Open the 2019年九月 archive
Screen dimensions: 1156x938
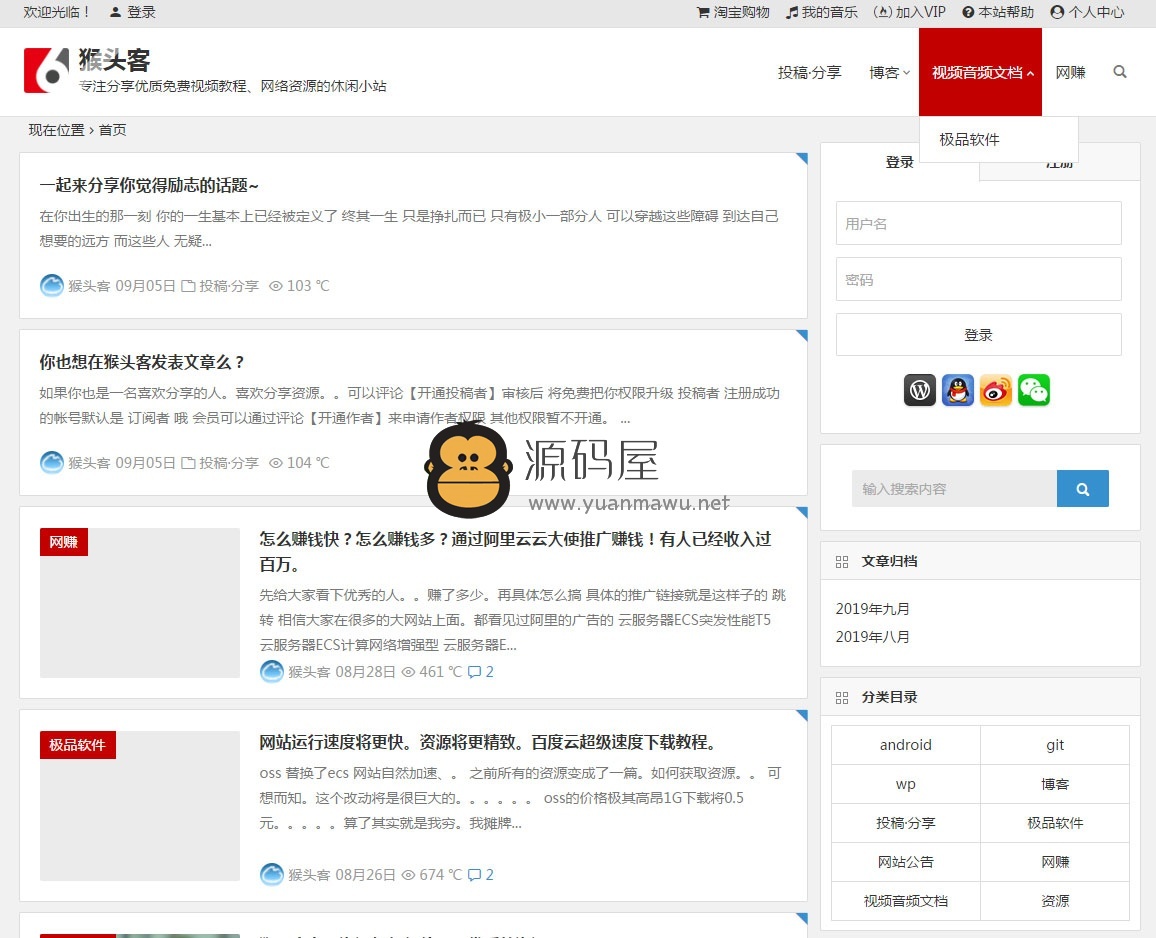pos(872,608)
